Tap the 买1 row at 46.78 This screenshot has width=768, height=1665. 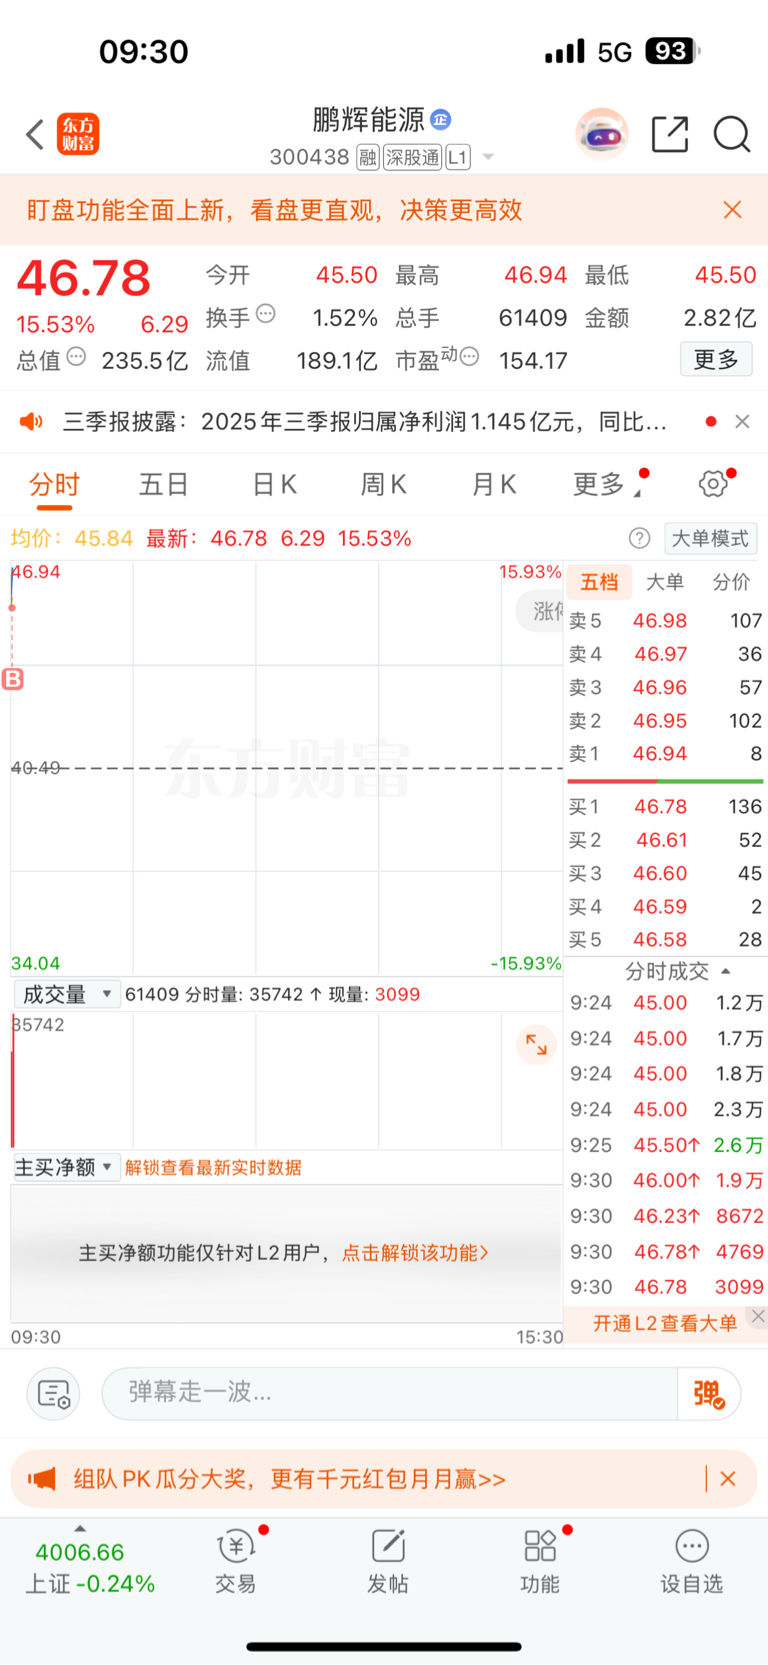click(666, 807)
